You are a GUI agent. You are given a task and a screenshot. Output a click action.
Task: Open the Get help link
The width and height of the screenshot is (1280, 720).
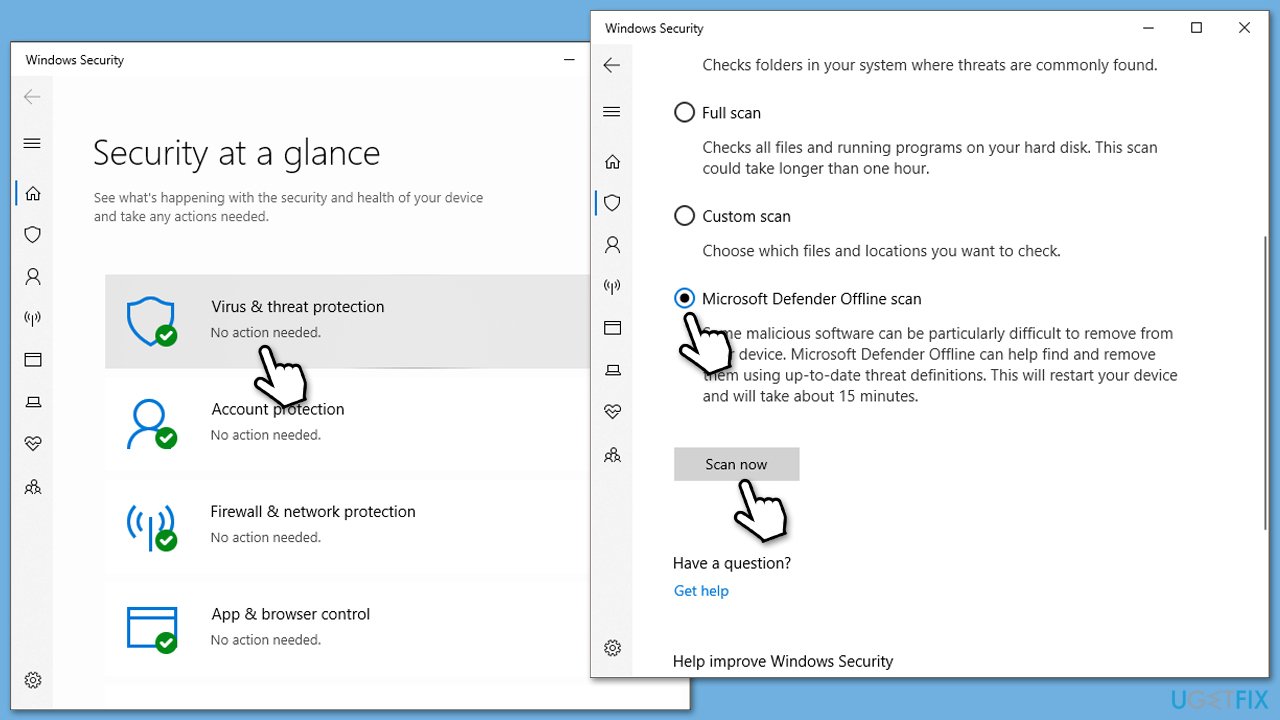coord(701,591)
